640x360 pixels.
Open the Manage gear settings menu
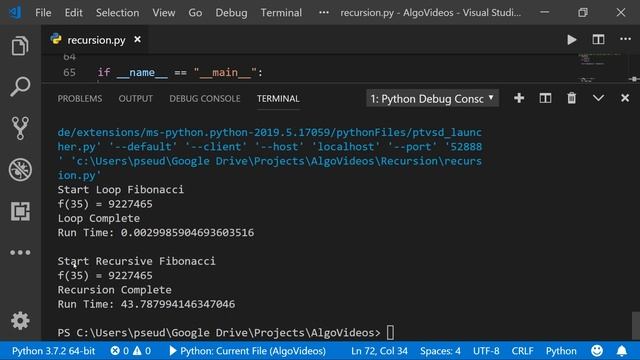pyautogui.click(x=20, y=321)
